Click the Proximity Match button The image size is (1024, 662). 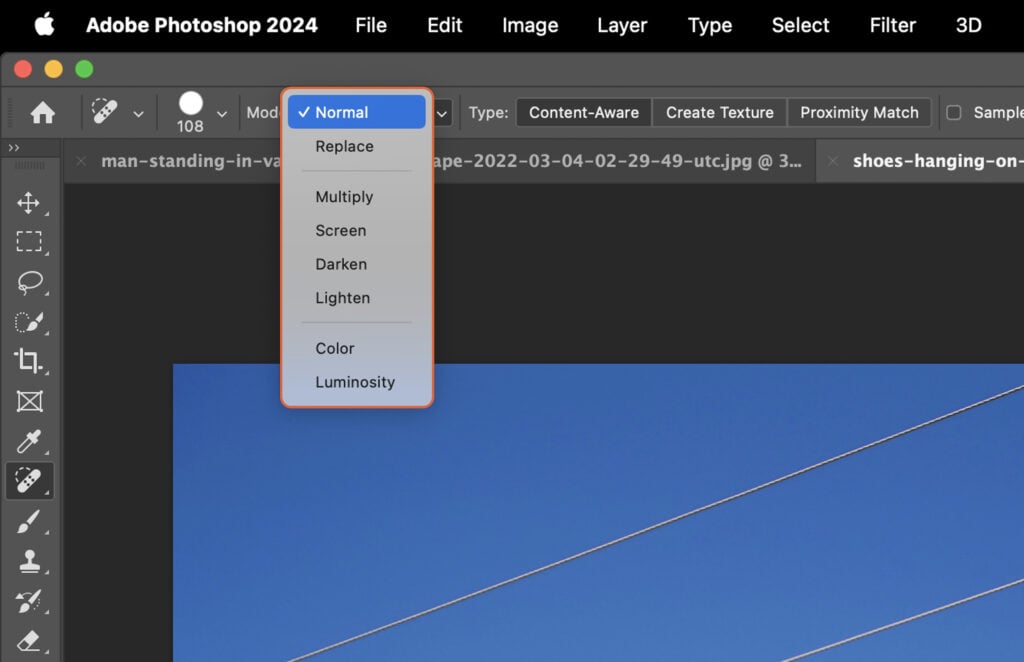pyautogui.click(x=859, y=112)
